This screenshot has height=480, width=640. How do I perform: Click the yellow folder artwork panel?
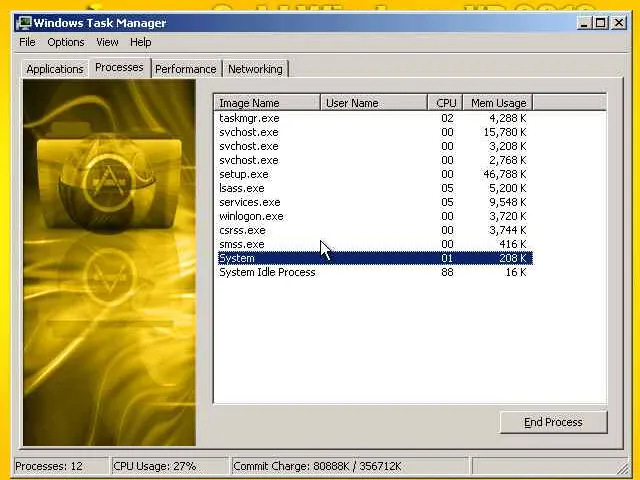tap(109, 262)
